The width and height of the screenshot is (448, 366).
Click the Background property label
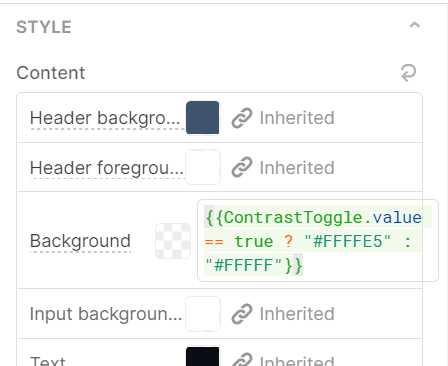click(x=80, y=241)
